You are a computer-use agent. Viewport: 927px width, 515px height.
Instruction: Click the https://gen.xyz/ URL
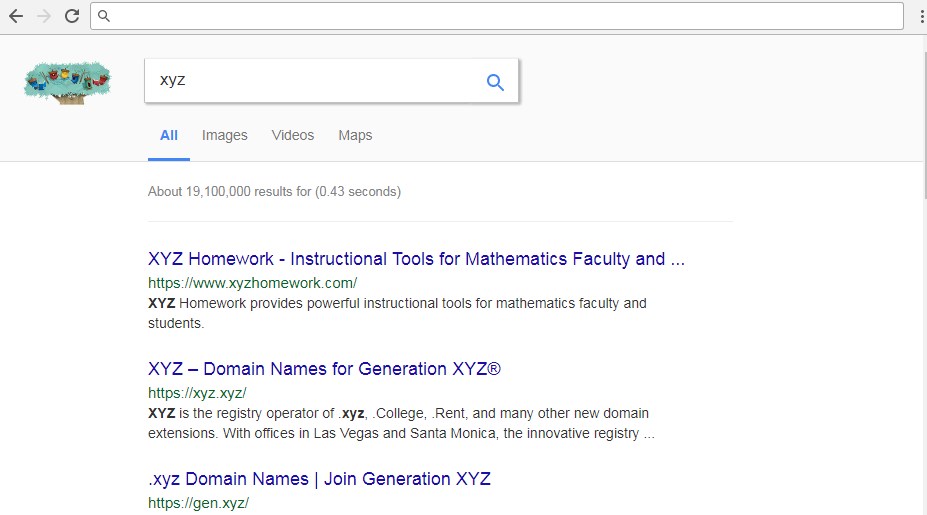[198, 503]
